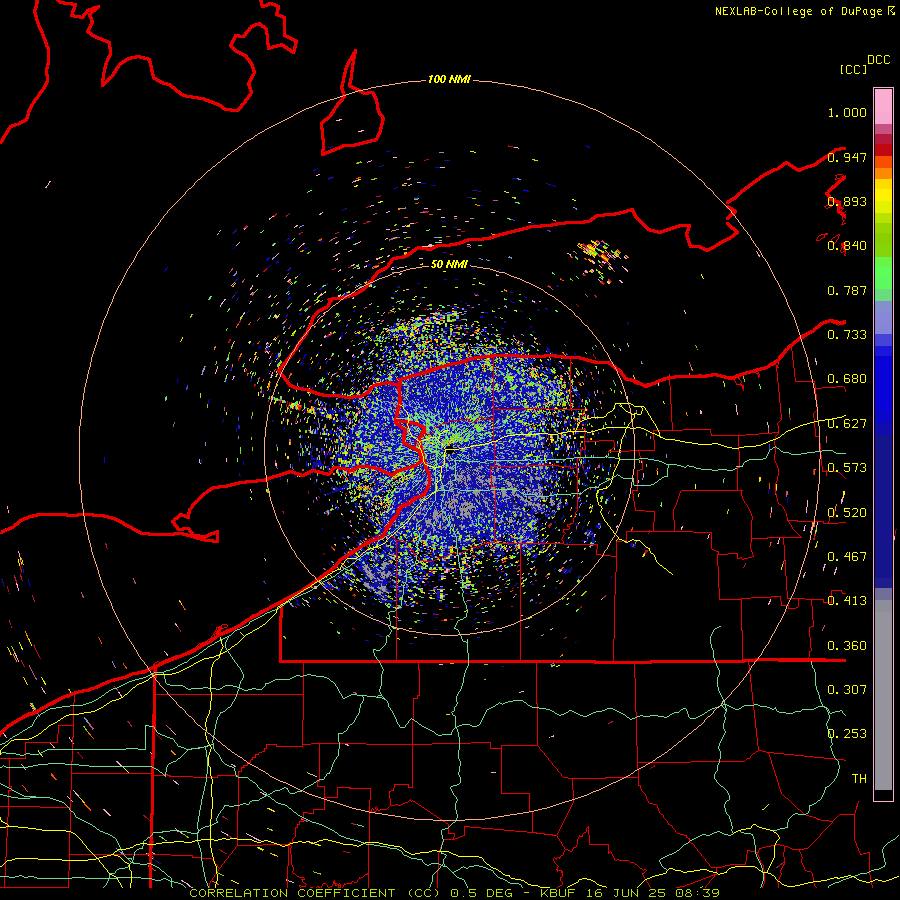Select the 50 NMI range ring label

[449, 264]
